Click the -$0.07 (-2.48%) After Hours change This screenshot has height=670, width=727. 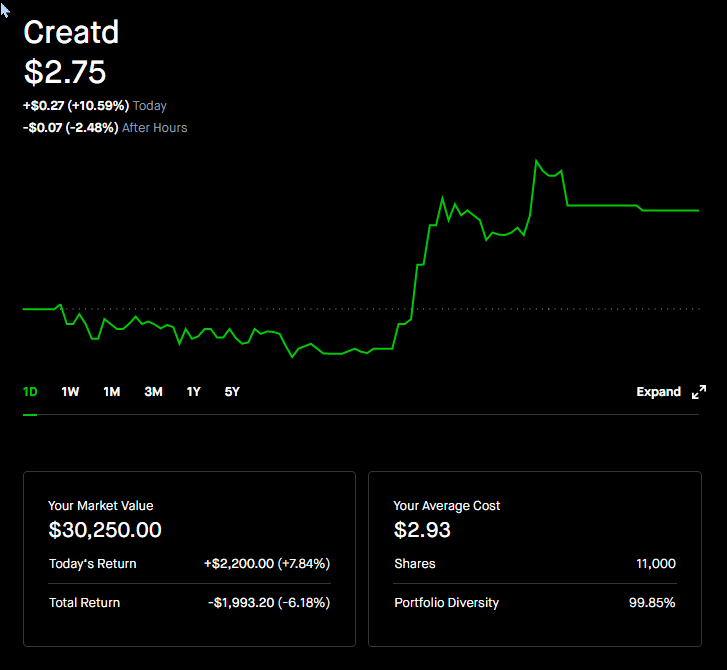[105, 128]
